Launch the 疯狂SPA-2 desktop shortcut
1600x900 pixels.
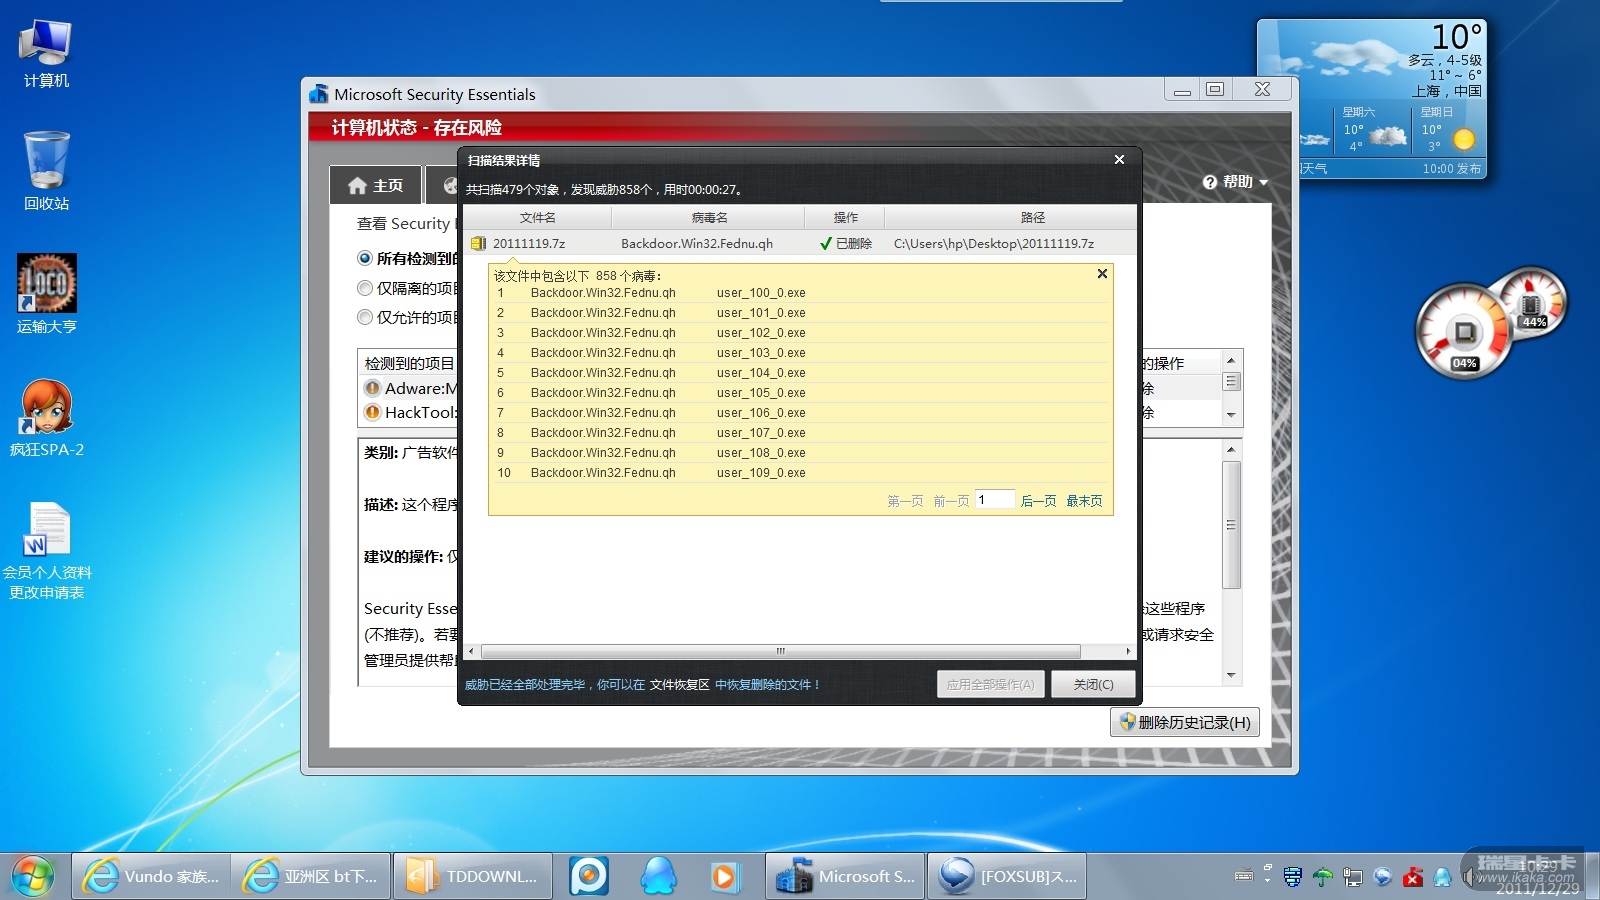[x=46, y=417]
